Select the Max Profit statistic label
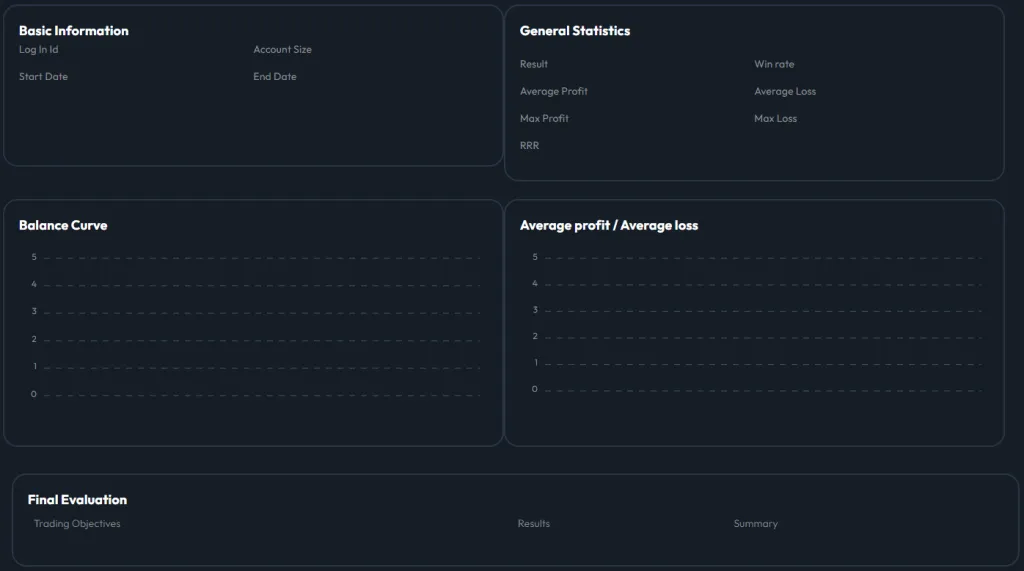This screenshot has height=571, width=1024. [544, 118]
